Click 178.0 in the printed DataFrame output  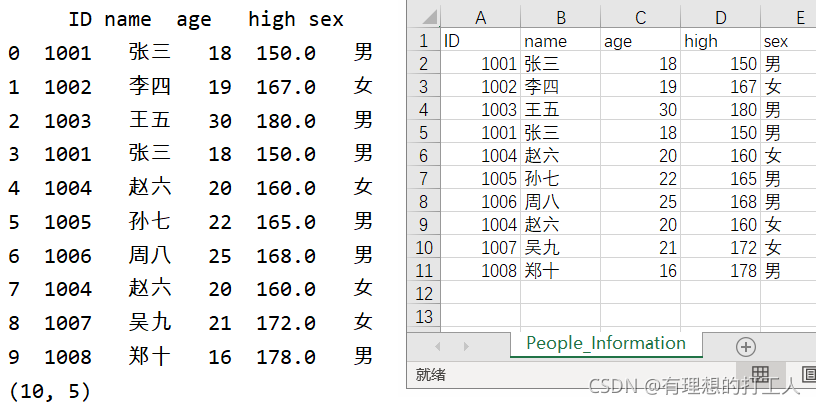pos(286,357)
